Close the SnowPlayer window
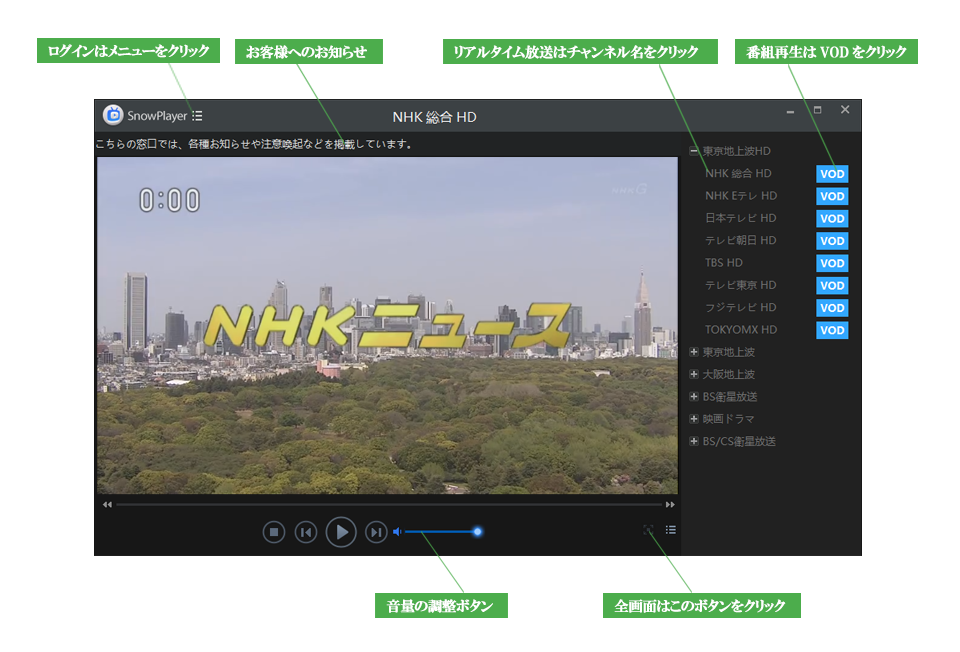Screen dimensions: 960x652 coord(845,109)
